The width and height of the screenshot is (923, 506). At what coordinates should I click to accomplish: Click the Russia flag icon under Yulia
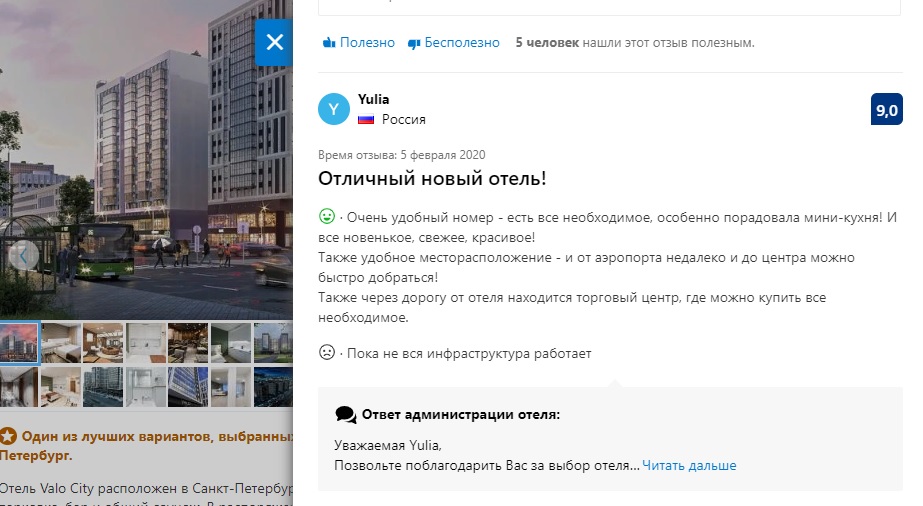366,119
